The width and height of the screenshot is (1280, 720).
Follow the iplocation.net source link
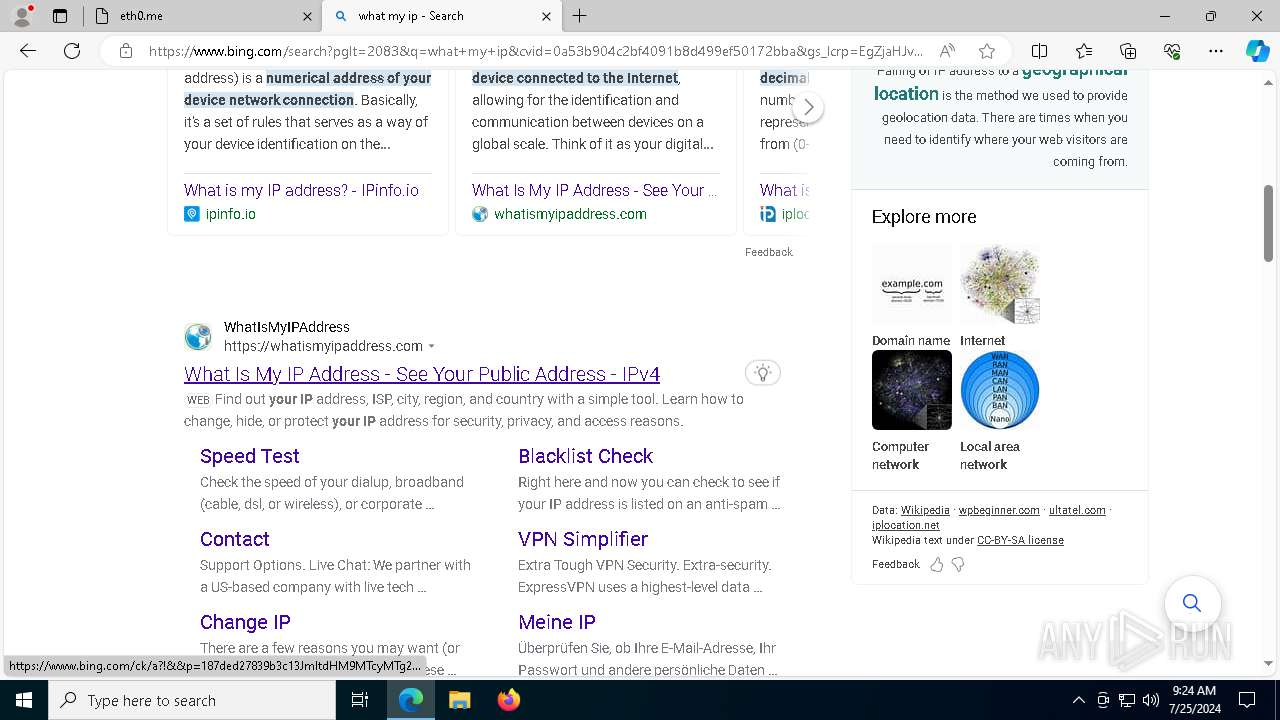pyautogui.click(x=906, y=525)
